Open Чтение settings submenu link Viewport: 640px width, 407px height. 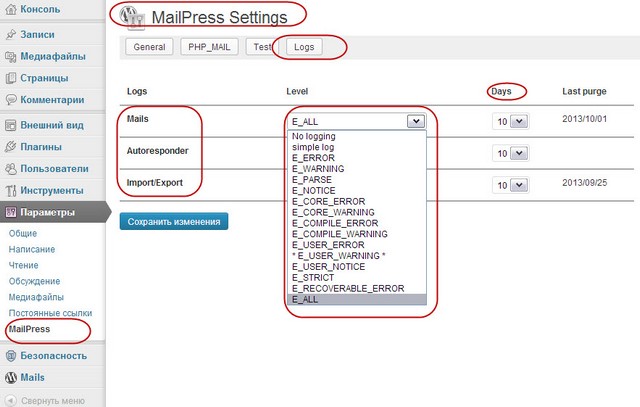24,265
